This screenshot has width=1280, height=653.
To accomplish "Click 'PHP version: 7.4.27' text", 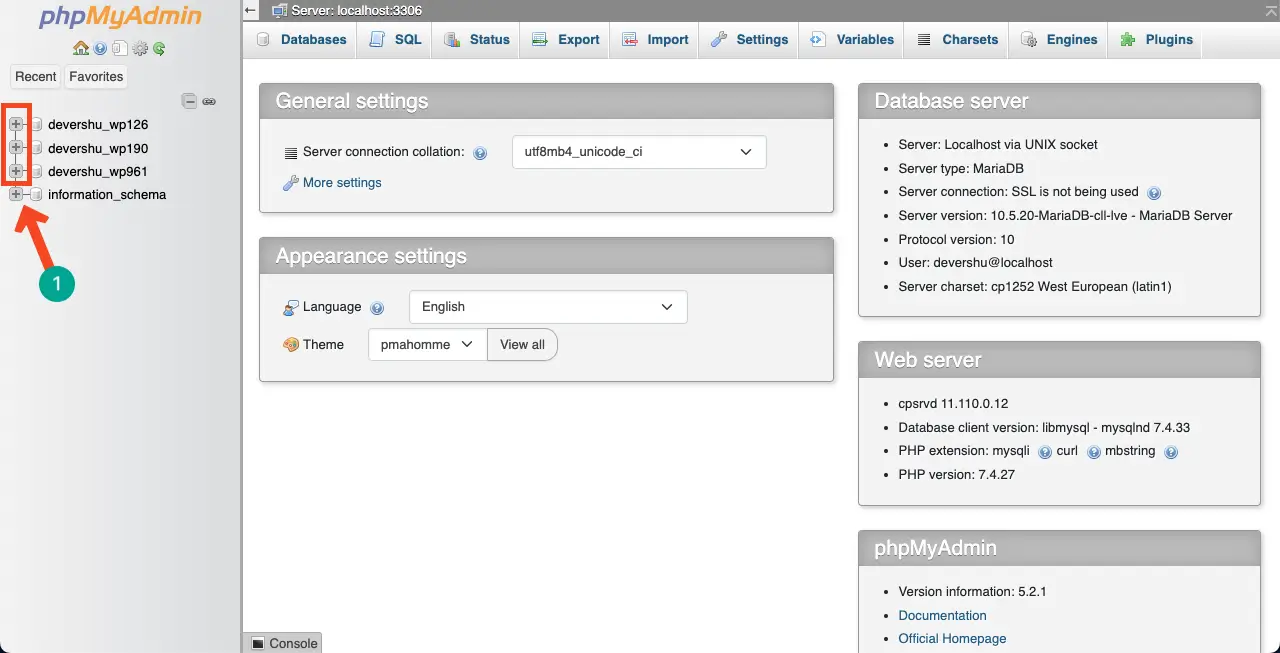I will click(x=956, y=474).
